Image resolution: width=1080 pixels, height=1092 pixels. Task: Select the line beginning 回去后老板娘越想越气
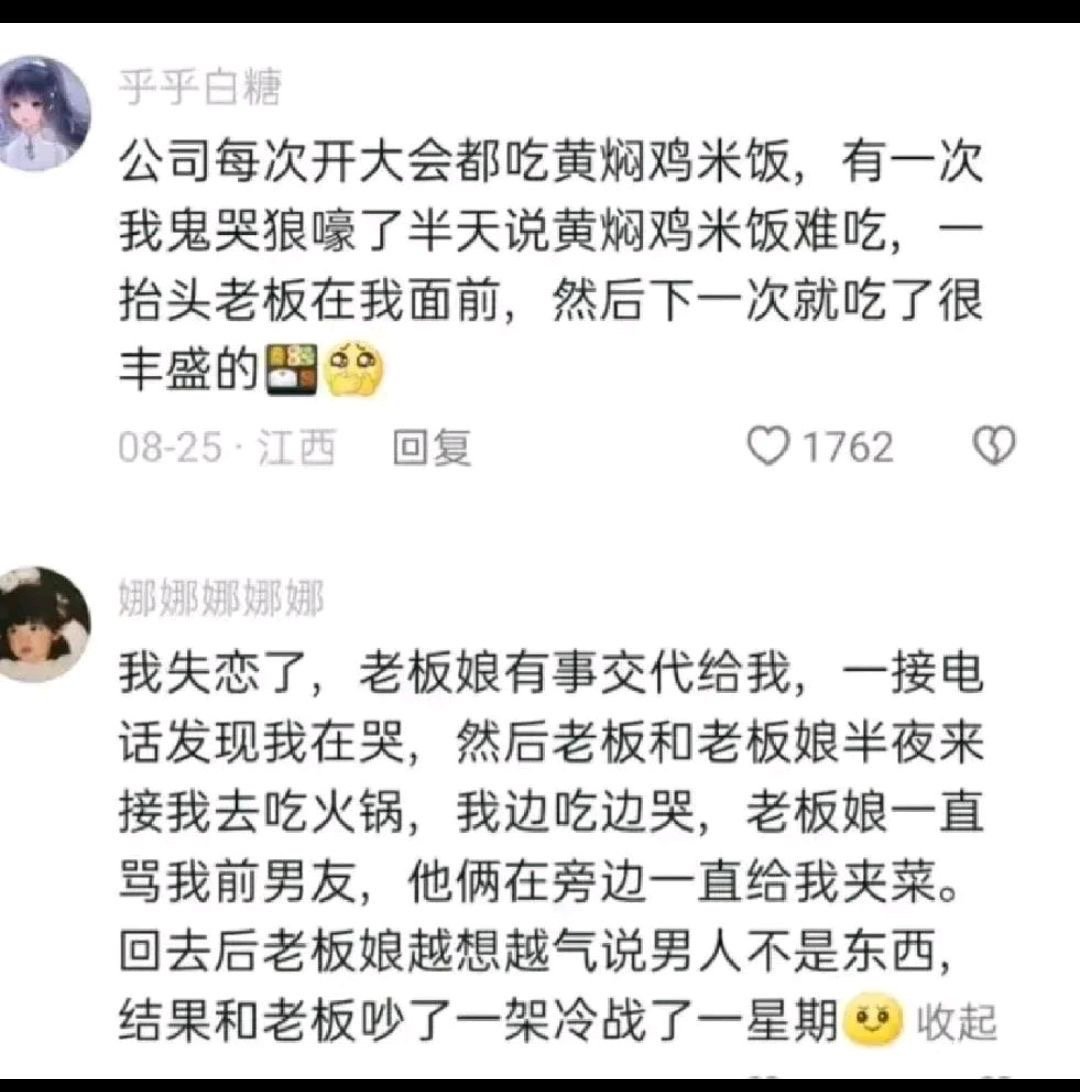pos(535,951)
